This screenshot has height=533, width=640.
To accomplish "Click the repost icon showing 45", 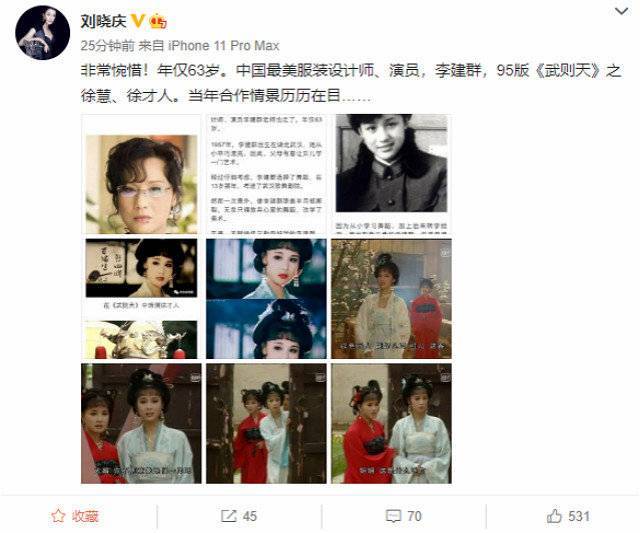I will click(x=229, y=516).
